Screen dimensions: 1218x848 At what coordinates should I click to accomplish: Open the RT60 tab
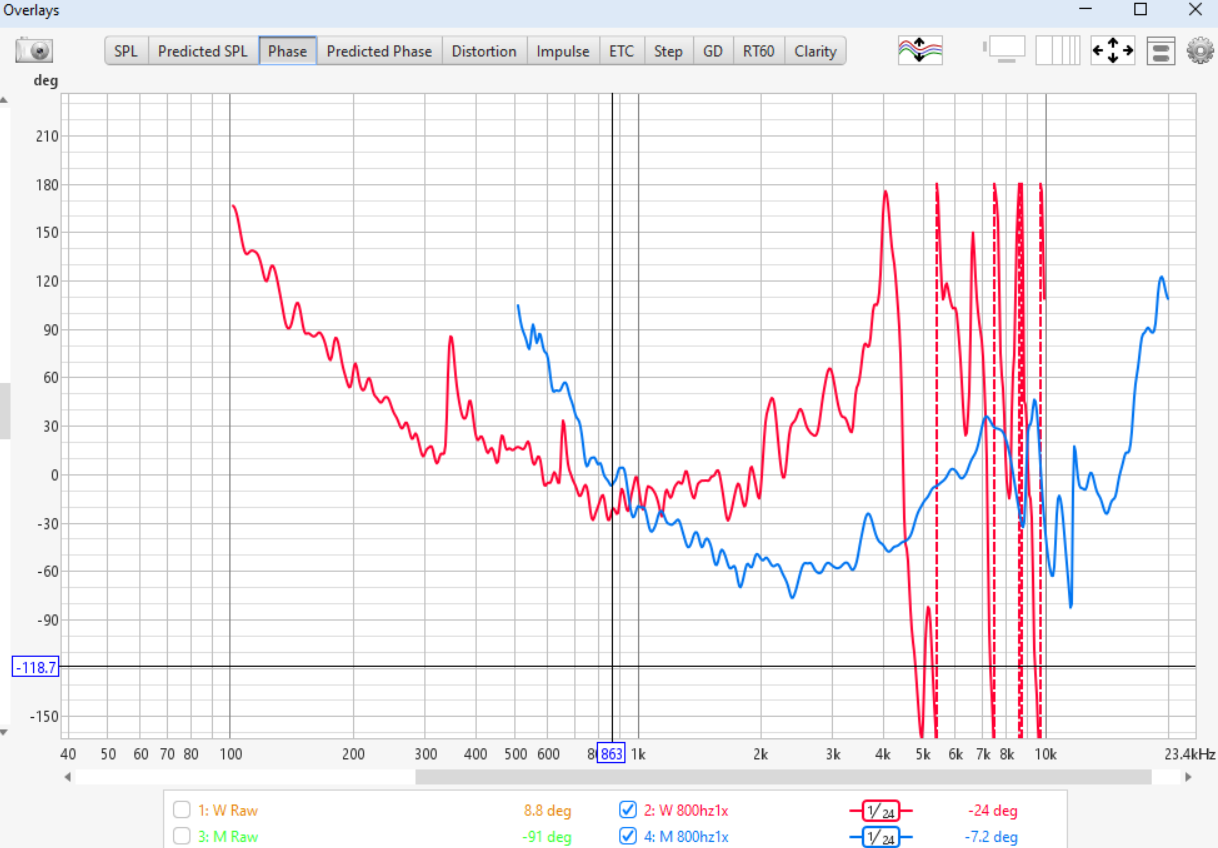758,51
